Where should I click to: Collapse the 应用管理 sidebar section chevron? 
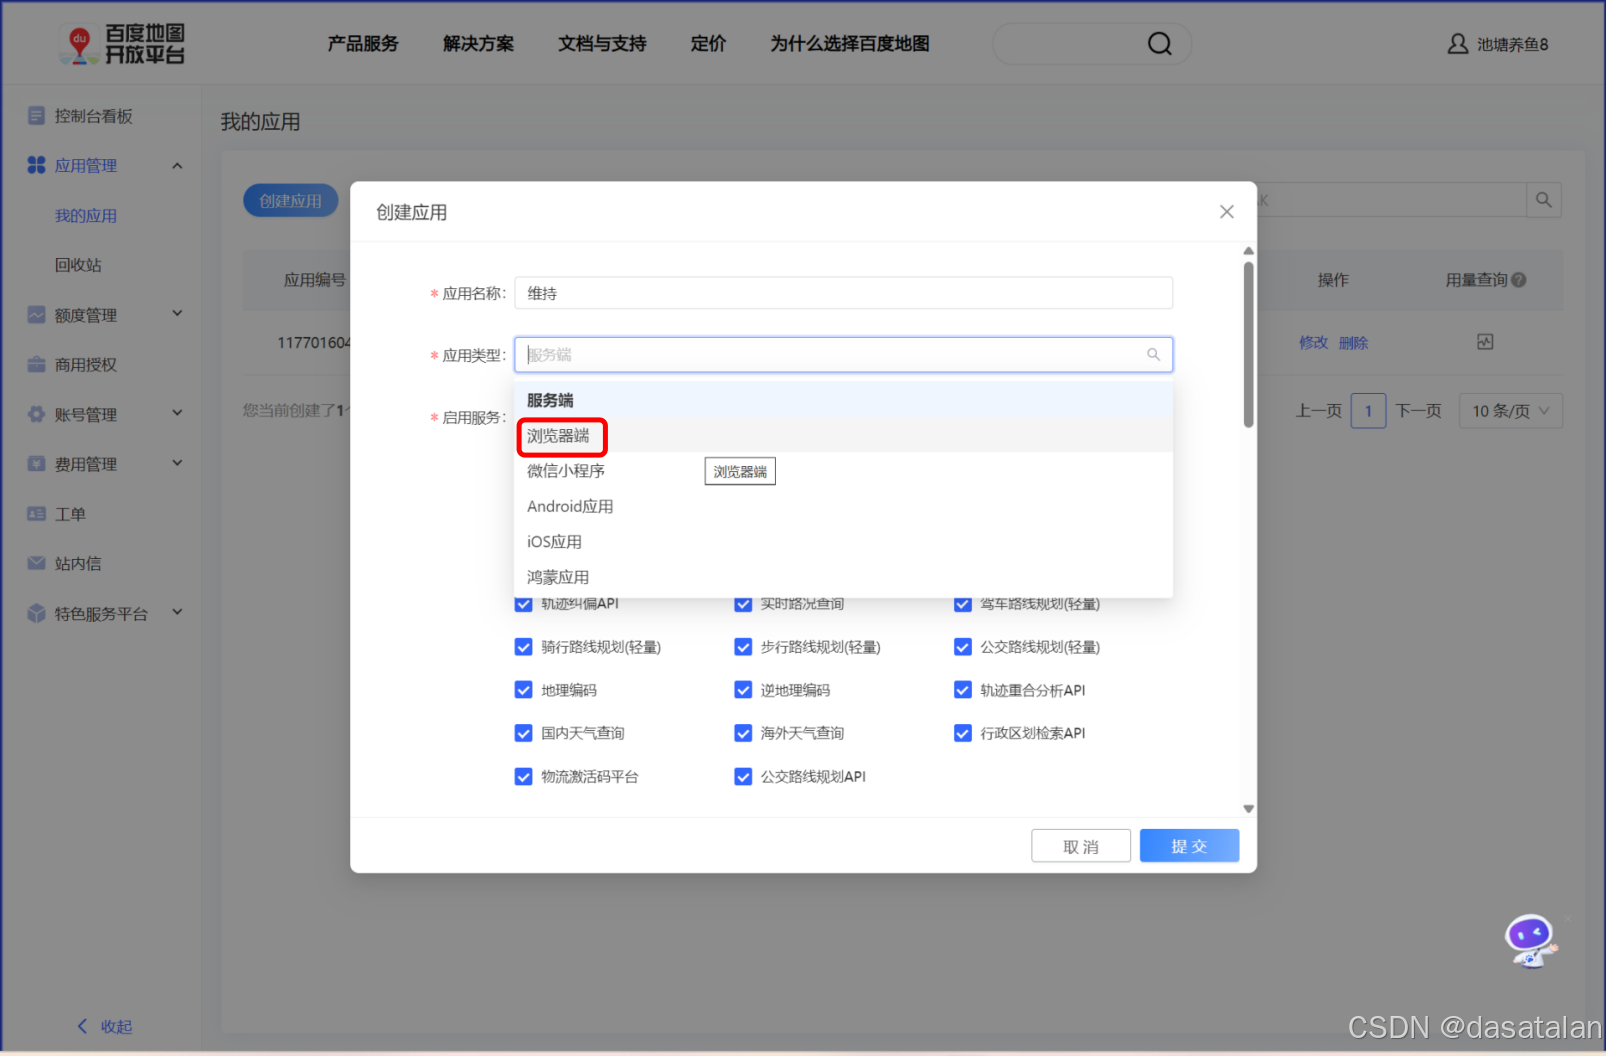coord(177,165)
